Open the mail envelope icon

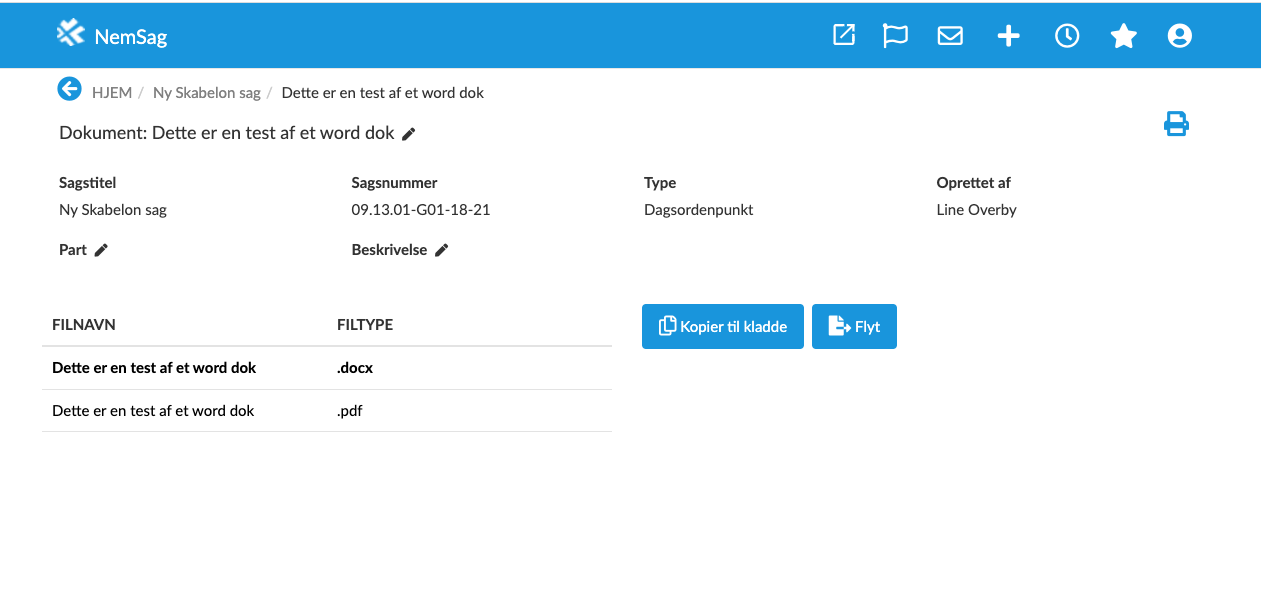coord(950,36)
